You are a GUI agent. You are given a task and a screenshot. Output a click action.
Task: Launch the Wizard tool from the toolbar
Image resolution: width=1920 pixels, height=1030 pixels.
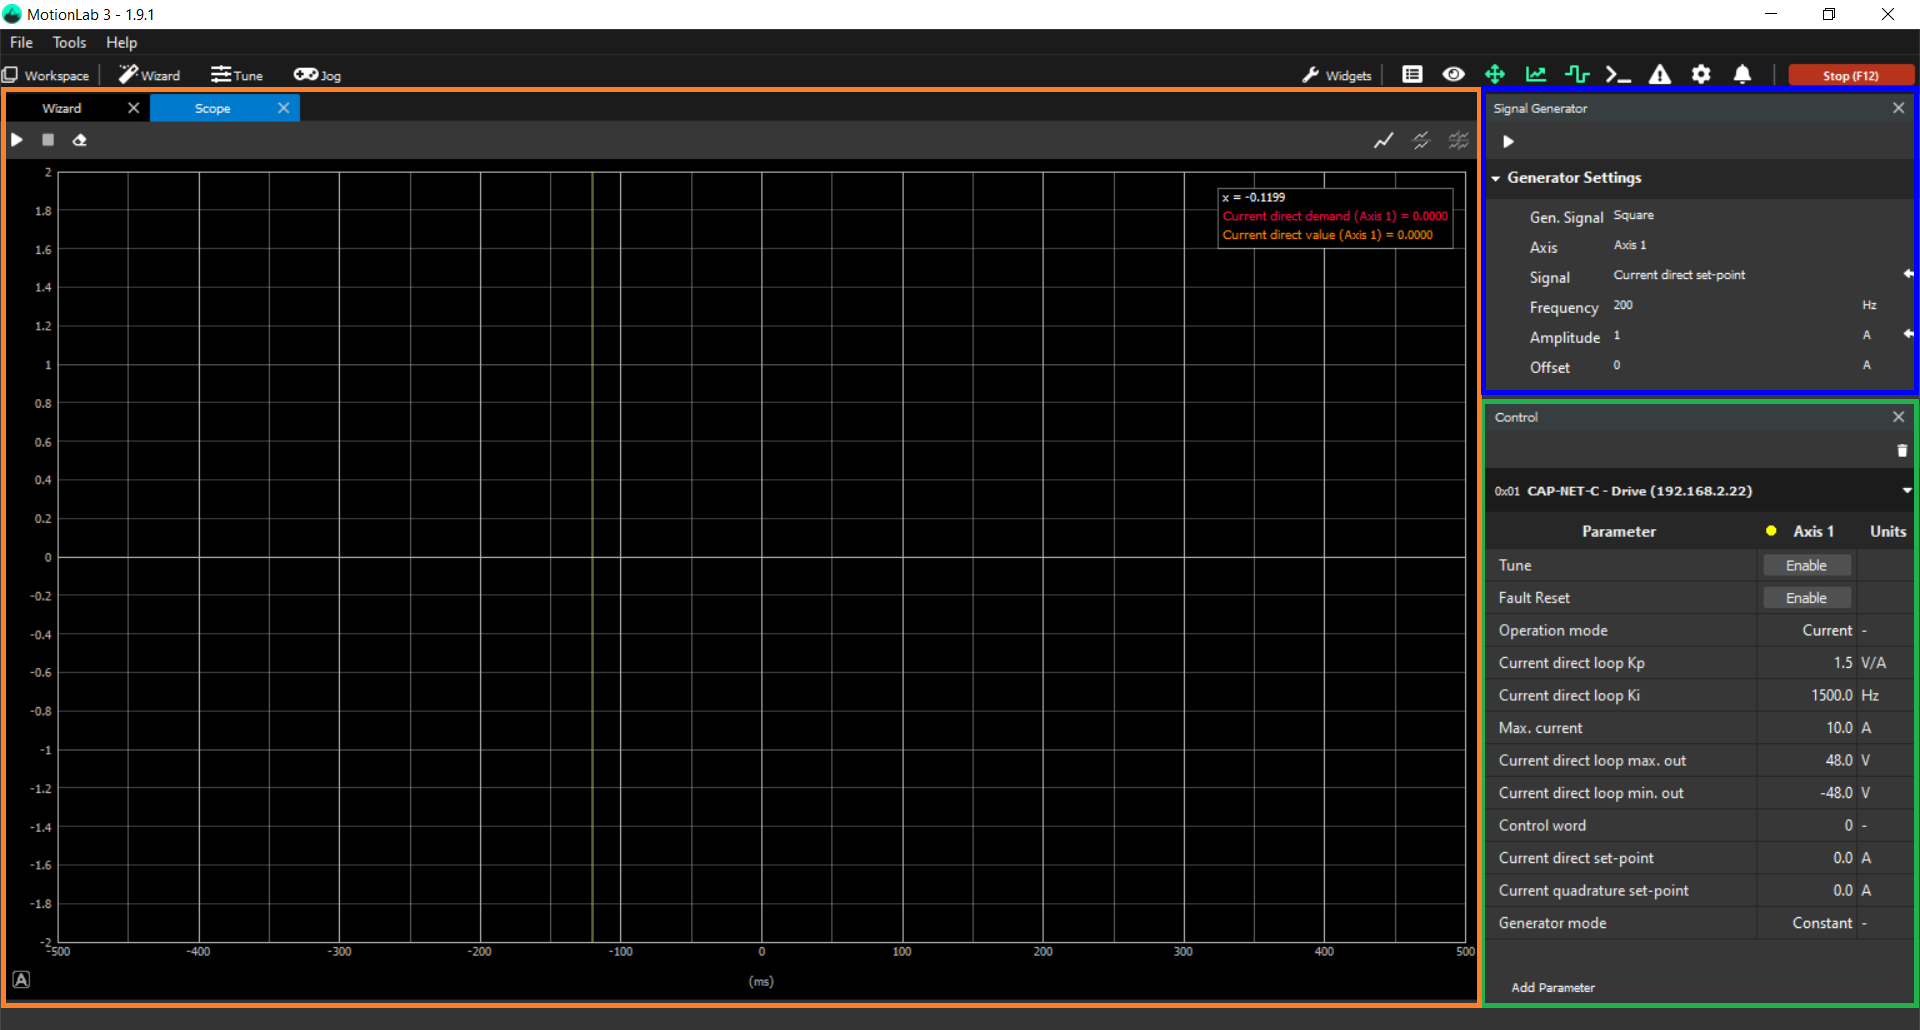149,75
